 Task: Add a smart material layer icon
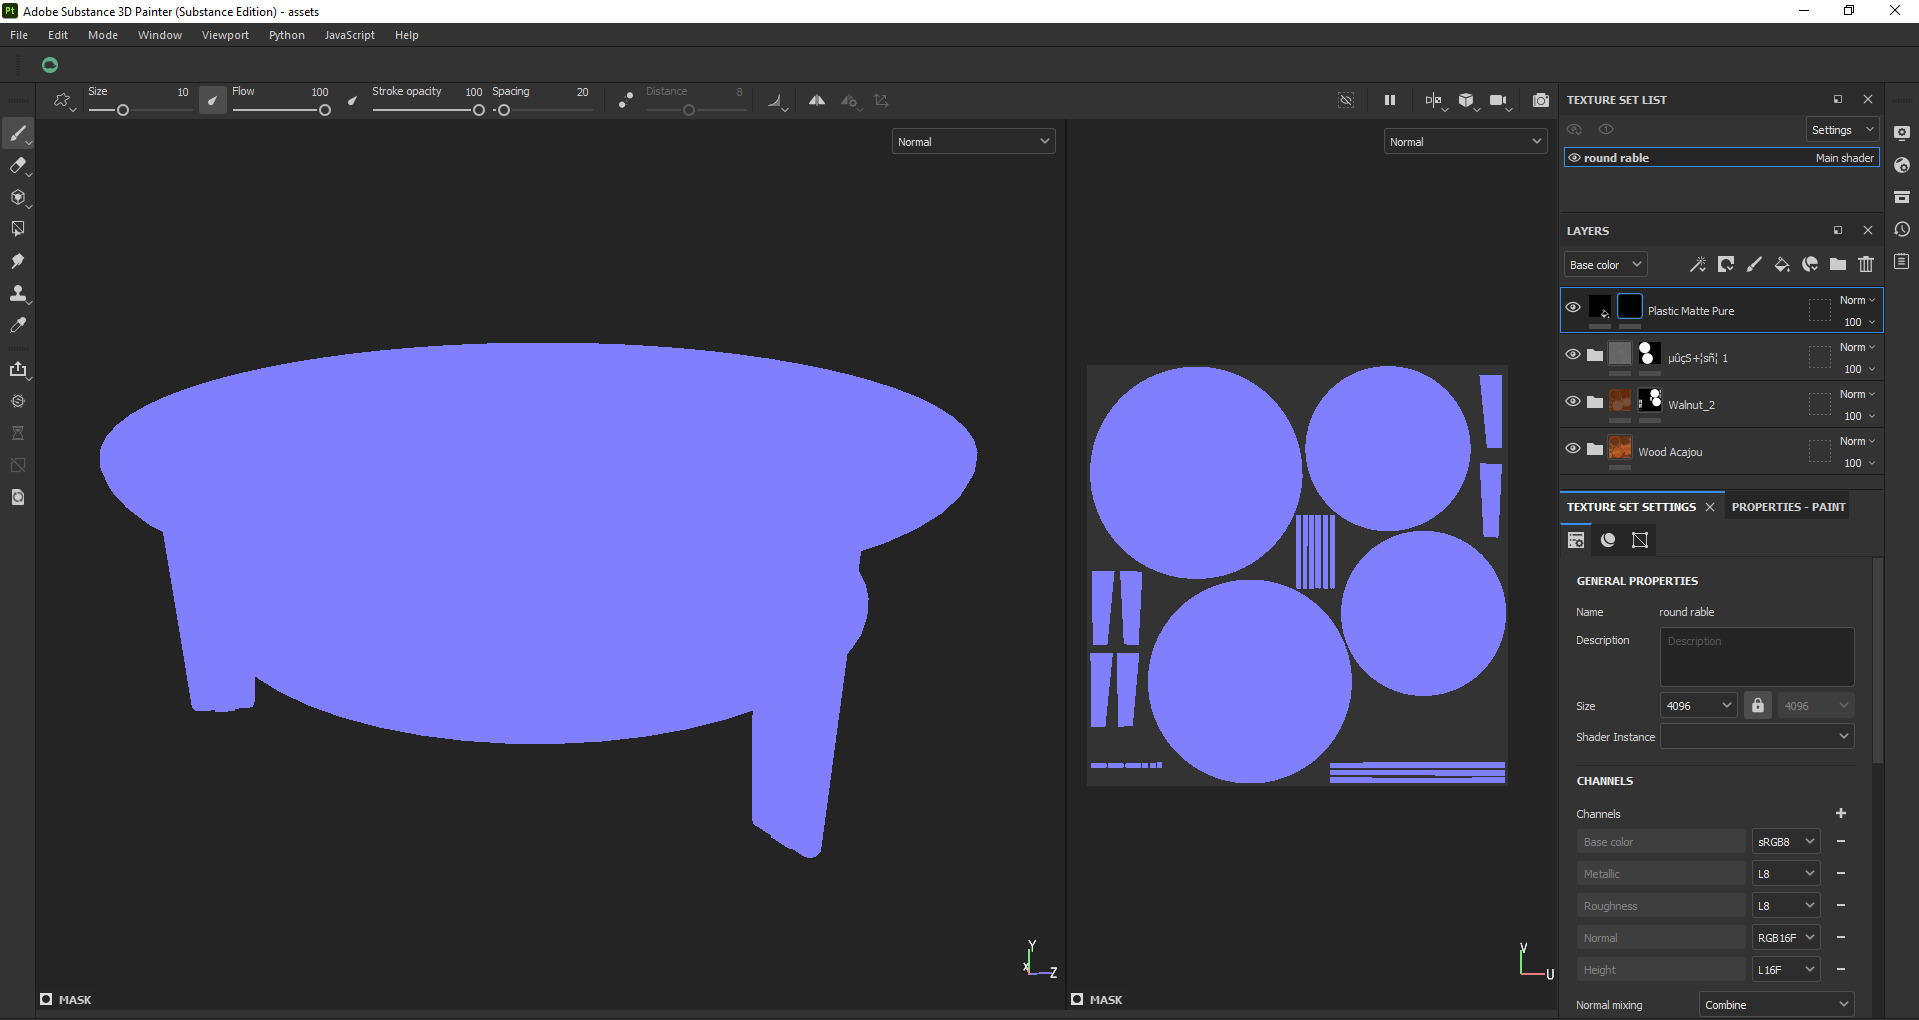click(x=1810, y=264)
